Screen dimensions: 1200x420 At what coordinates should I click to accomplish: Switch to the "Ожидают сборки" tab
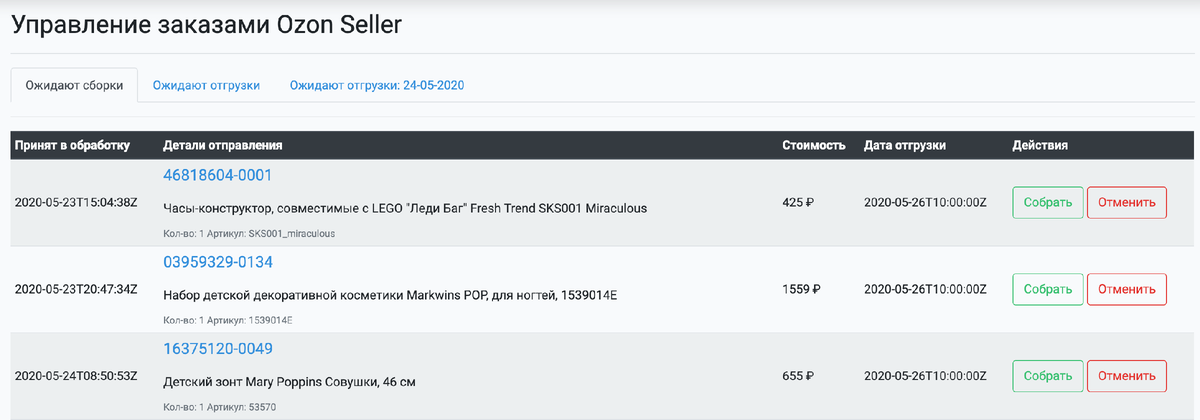point(74,86)
